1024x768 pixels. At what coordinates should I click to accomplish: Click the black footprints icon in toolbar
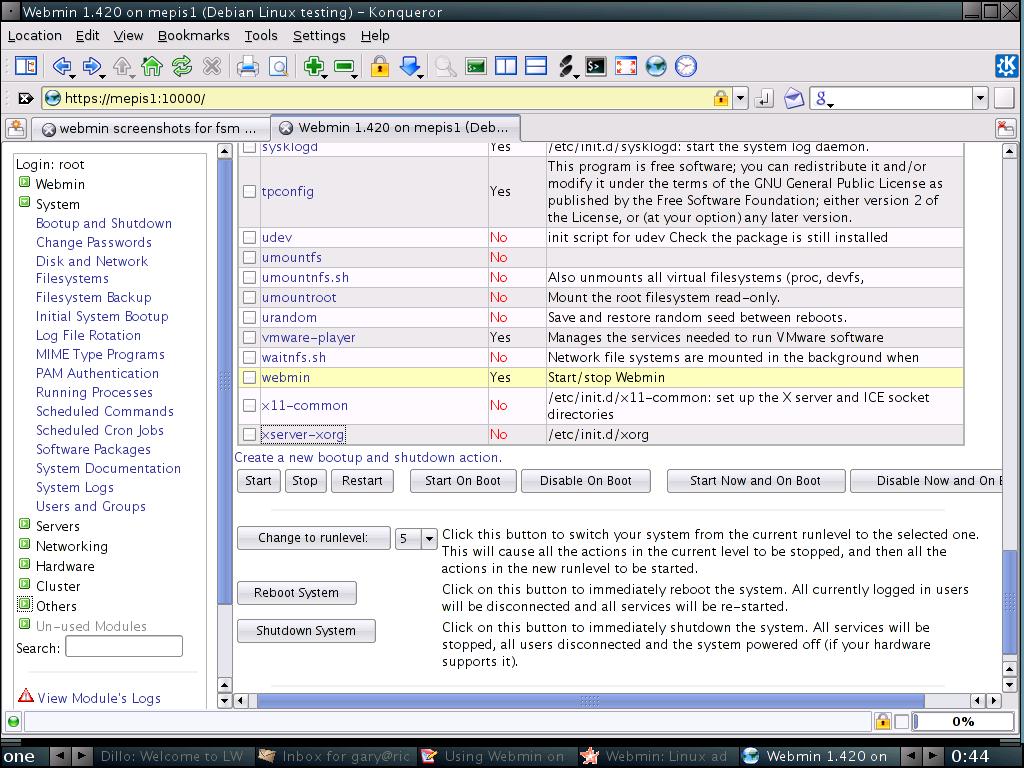pyautogui.click(x=567, y=66)
